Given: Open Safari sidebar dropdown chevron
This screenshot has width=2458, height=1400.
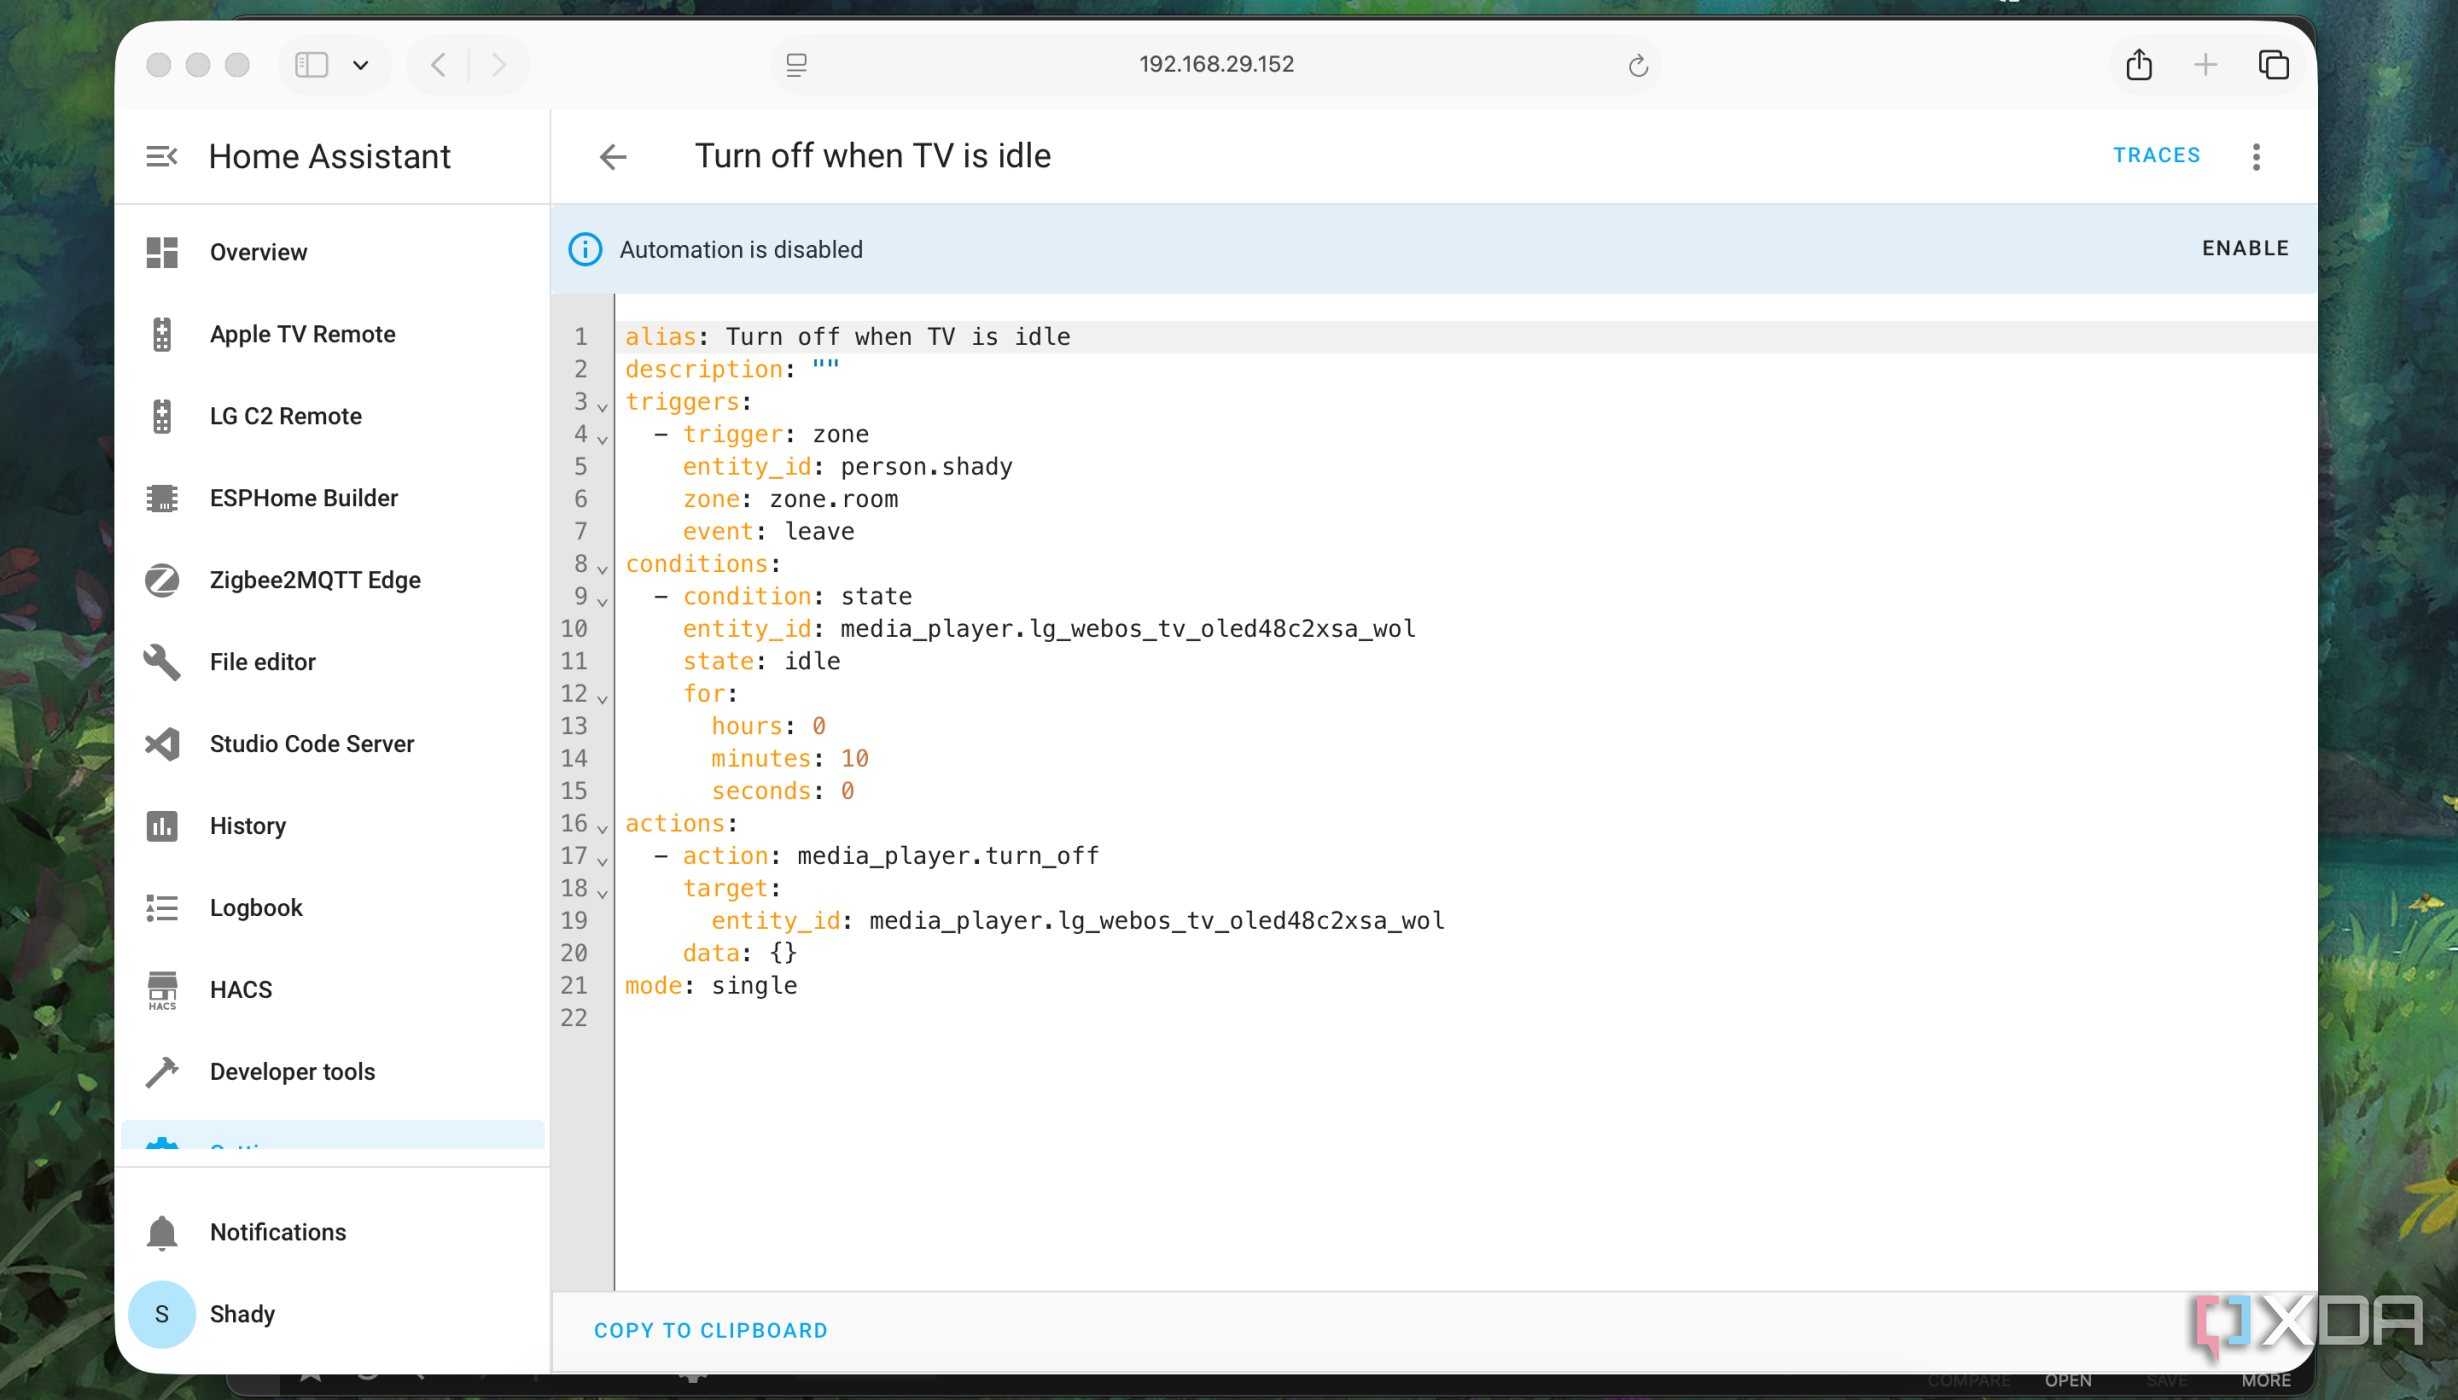Looking at the screenshot, I should 361,65.
